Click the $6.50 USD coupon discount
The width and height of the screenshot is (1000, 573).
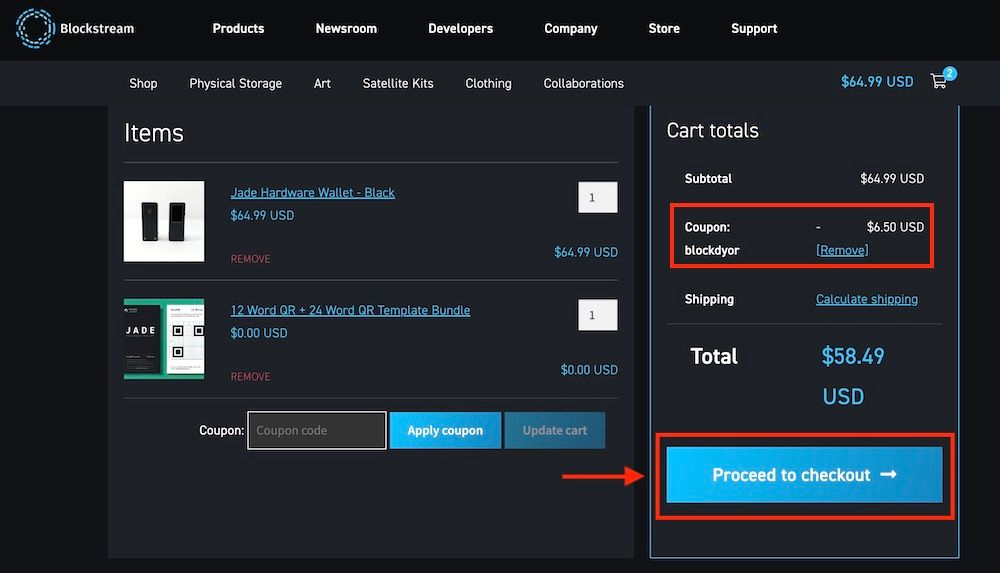coord(895,227)
